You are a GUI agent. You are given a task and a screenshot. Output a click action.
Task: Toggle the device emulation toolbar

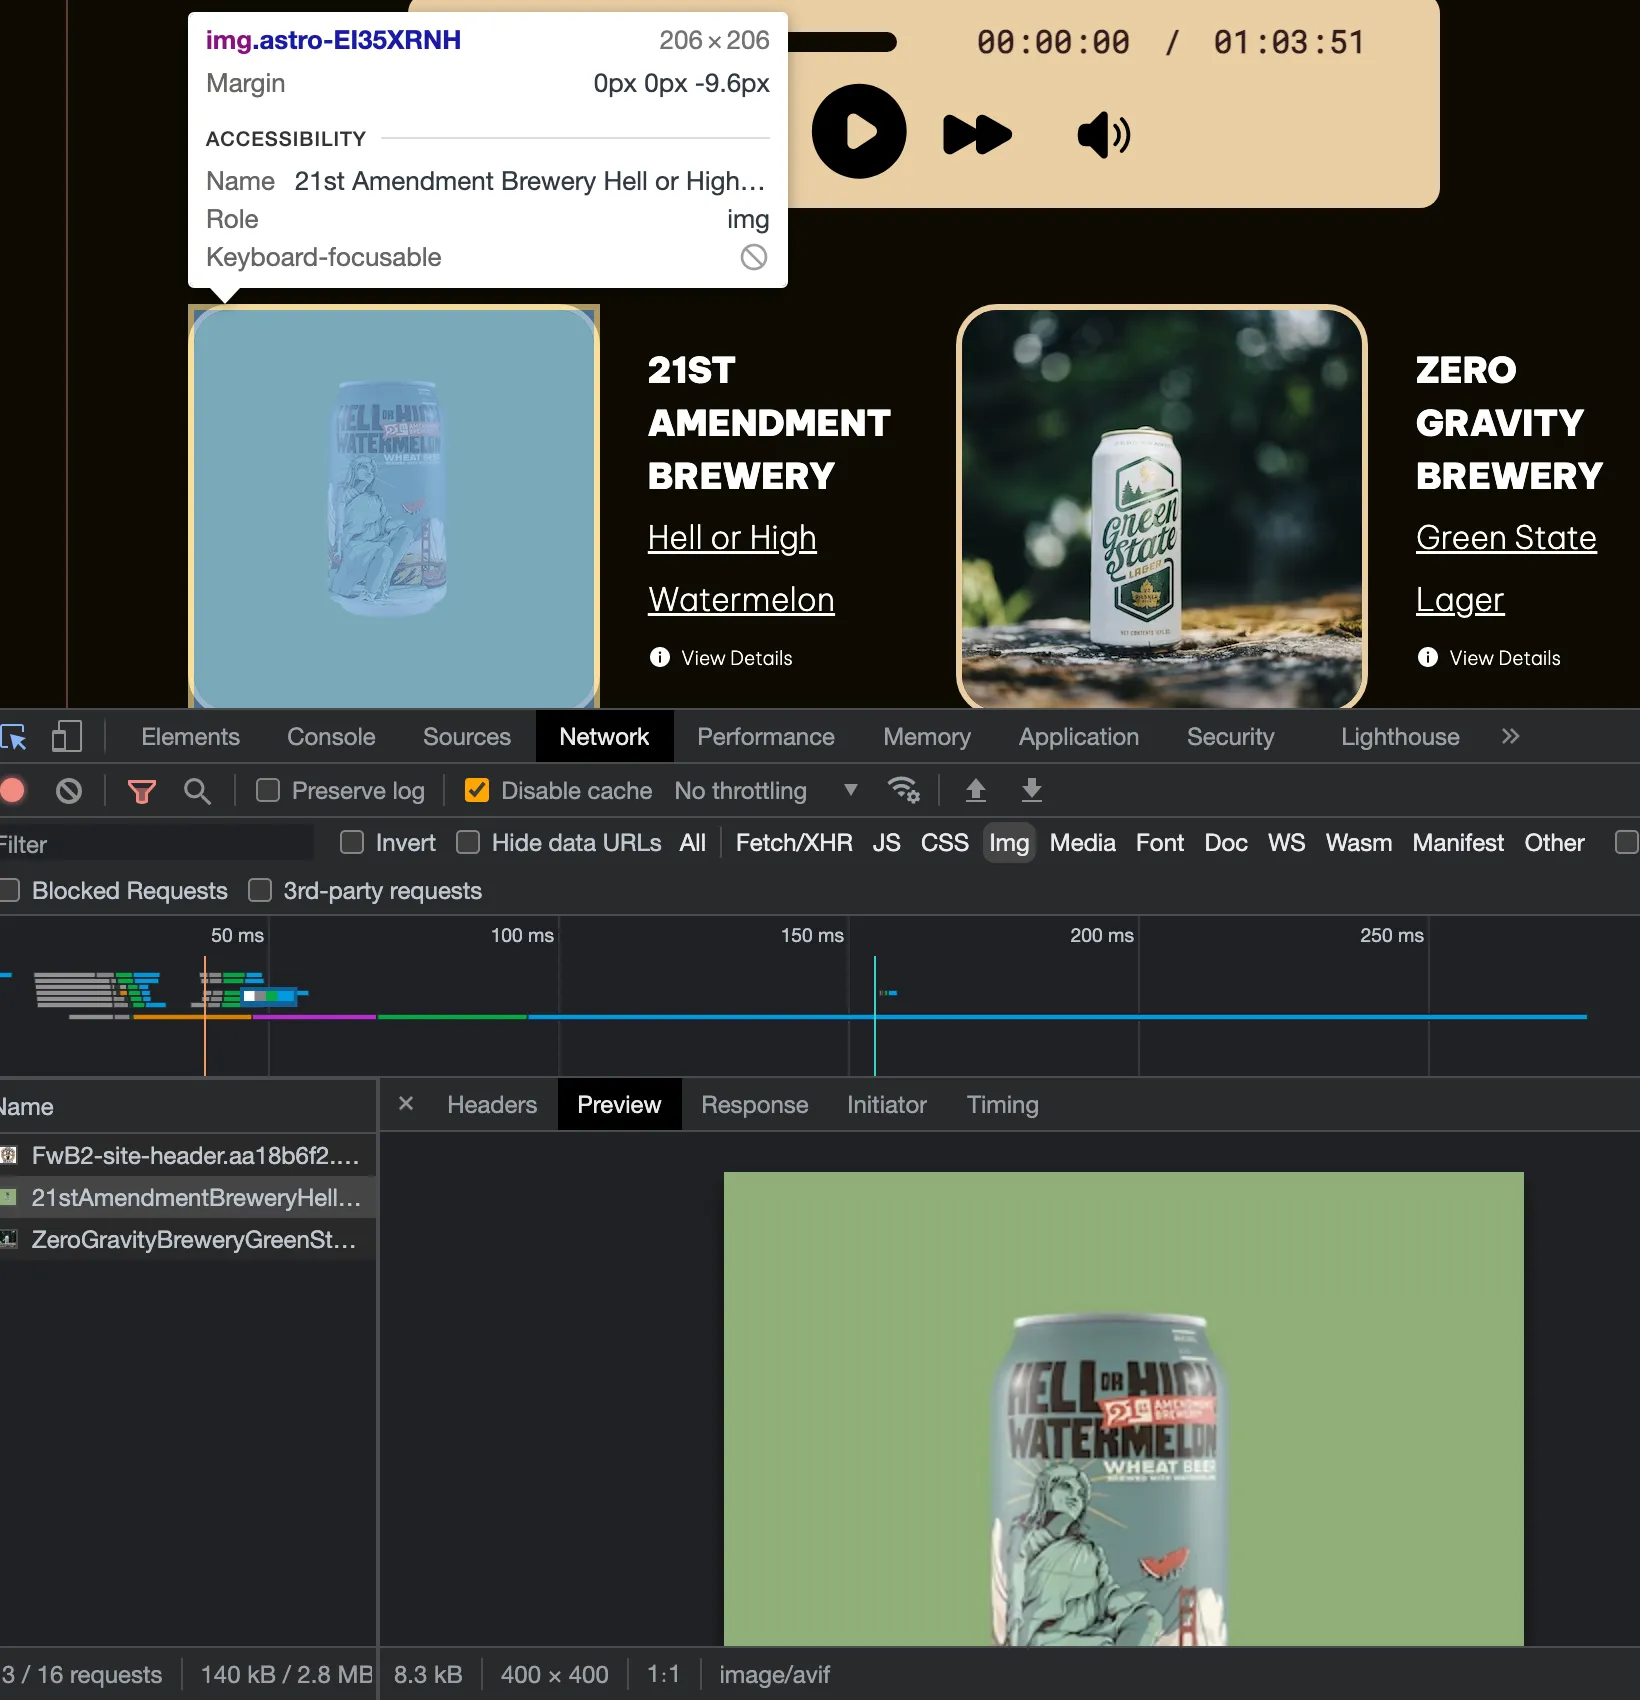[x=66, y=737]
